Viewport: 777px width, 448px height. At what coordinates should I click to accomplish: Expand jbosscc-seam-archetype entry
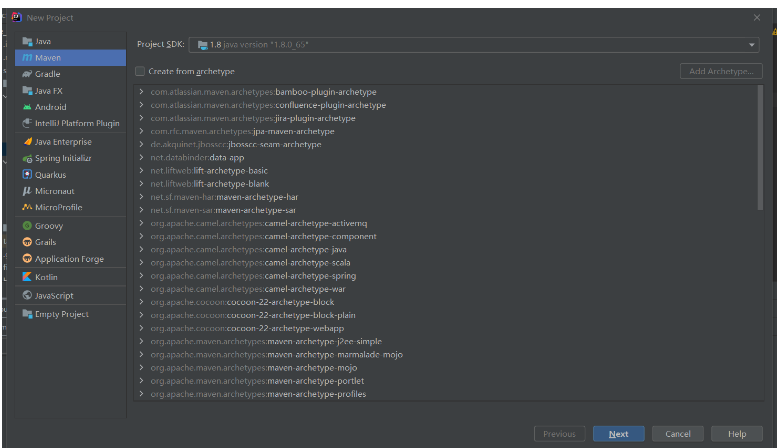141,144
